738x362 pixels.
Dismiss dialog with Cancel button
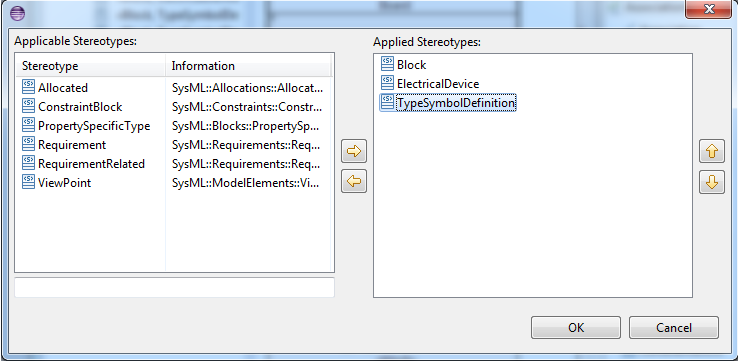[x=674, y=327]
